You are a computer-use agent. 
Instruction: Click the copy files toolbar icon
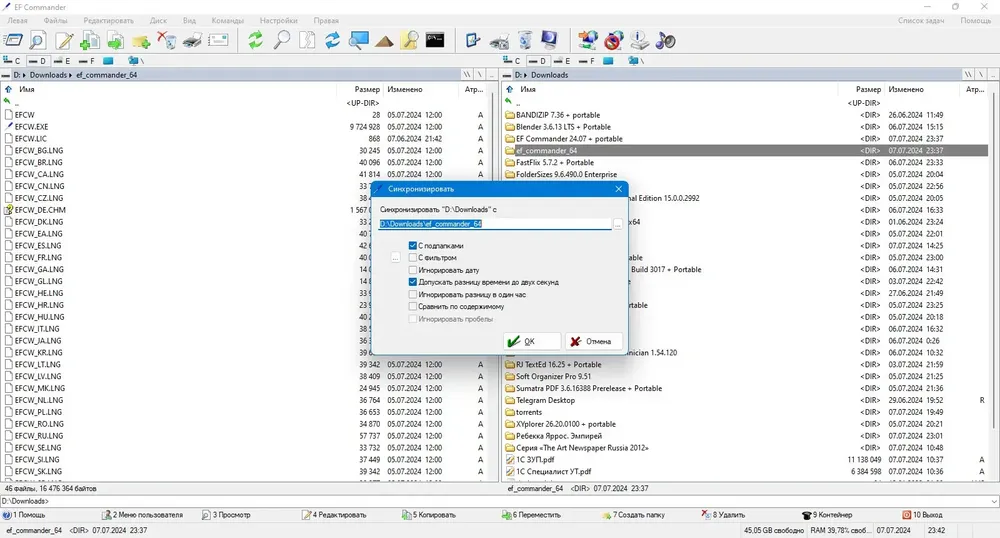click(x=89, y=41)
